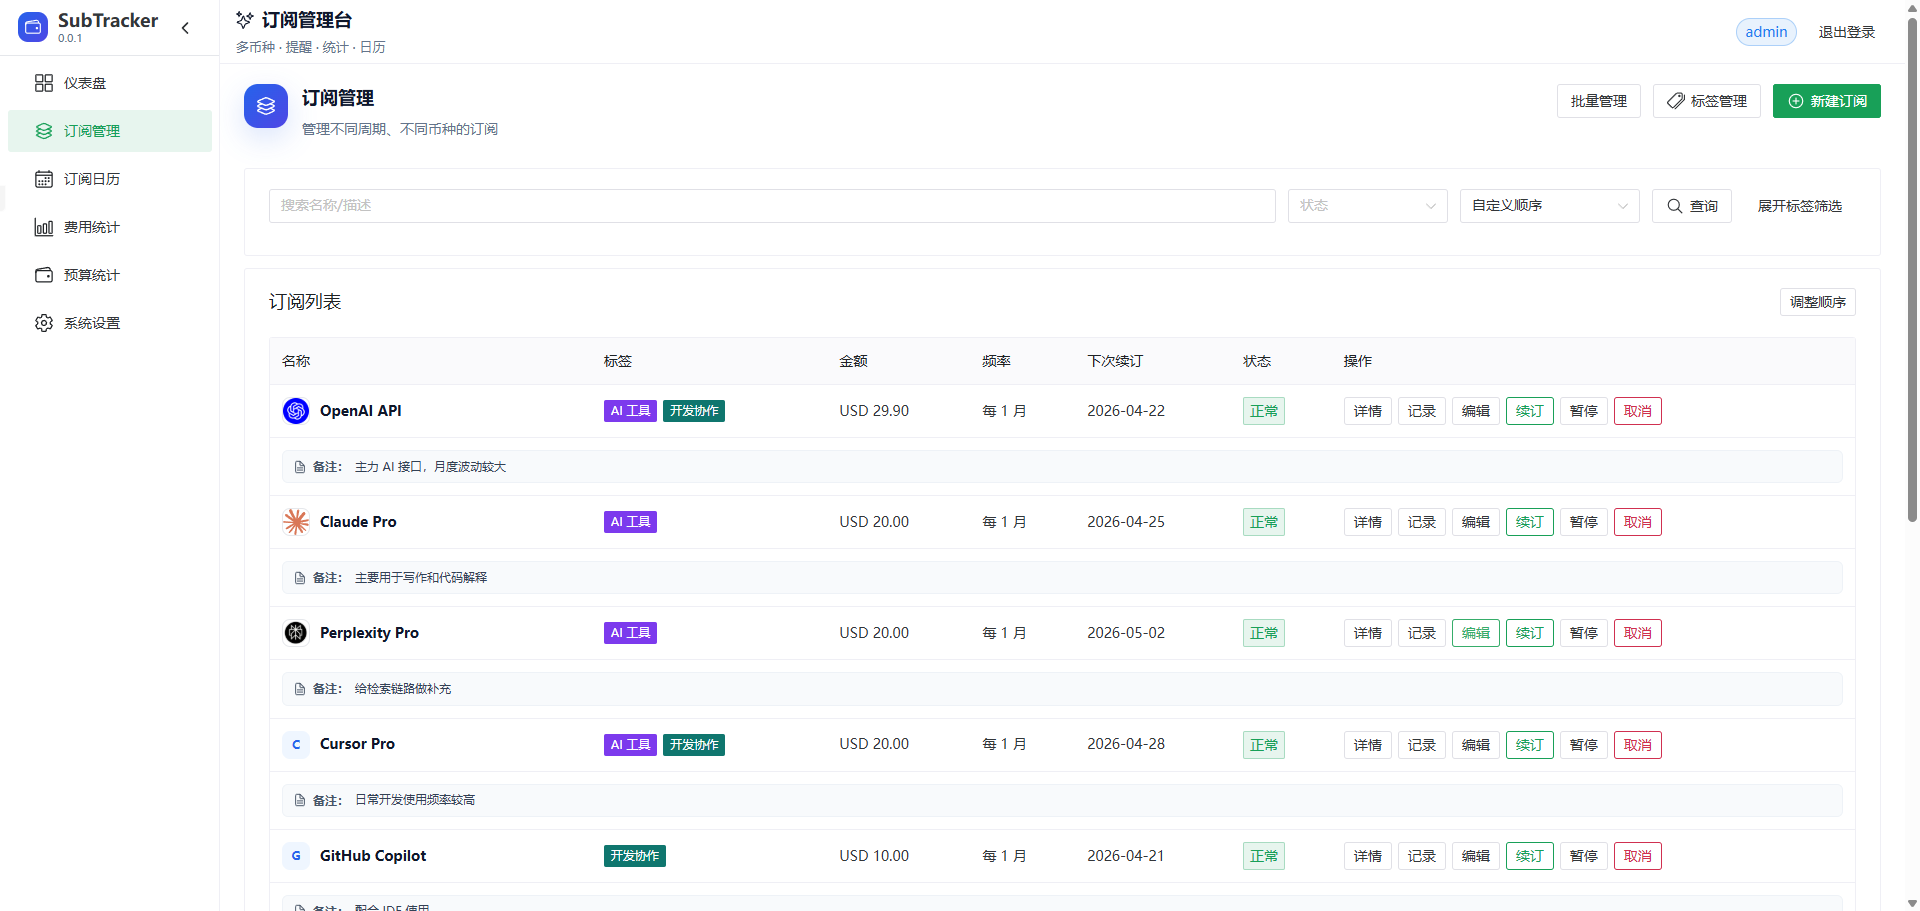Screen dimensions: 1920x911
Task: Open the 预算统计 menu item
Action: [x=110, y=275]
